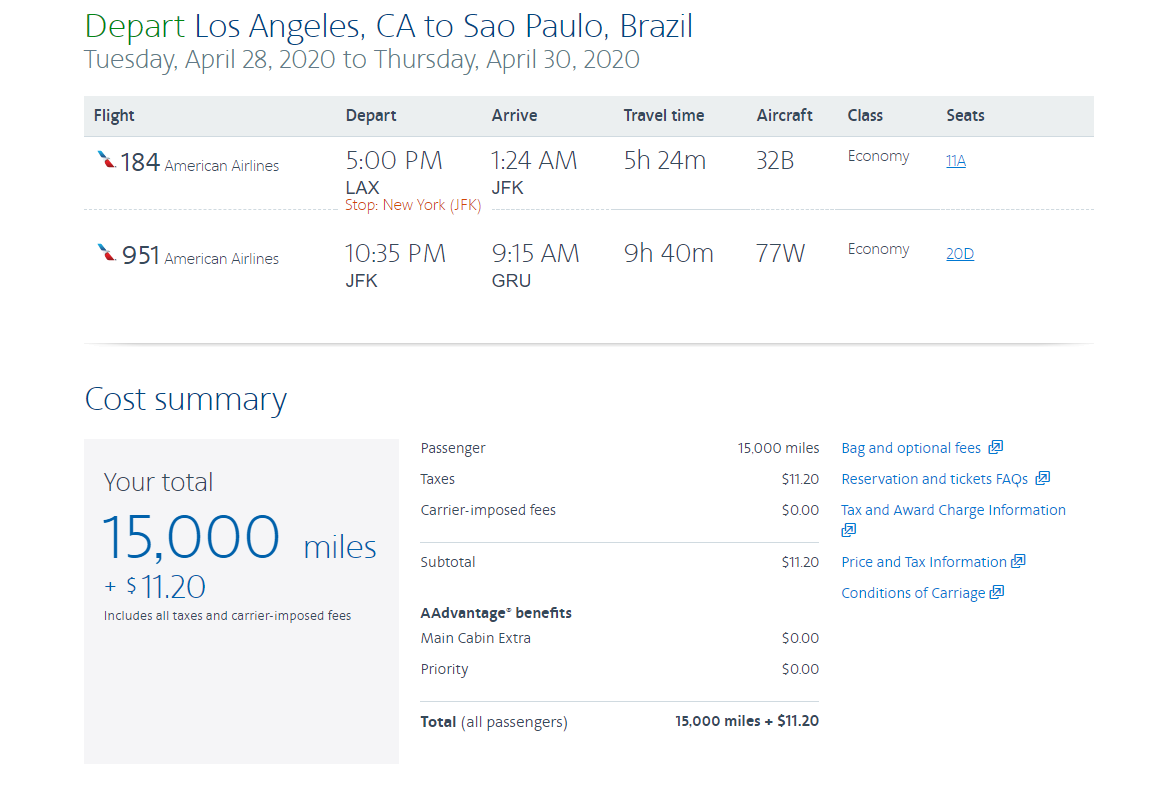This screenshot has height=785, width=1166.
Task: Click the external link icon after Reservation and tickets FAQs
Action: [x=1043, y=478]
